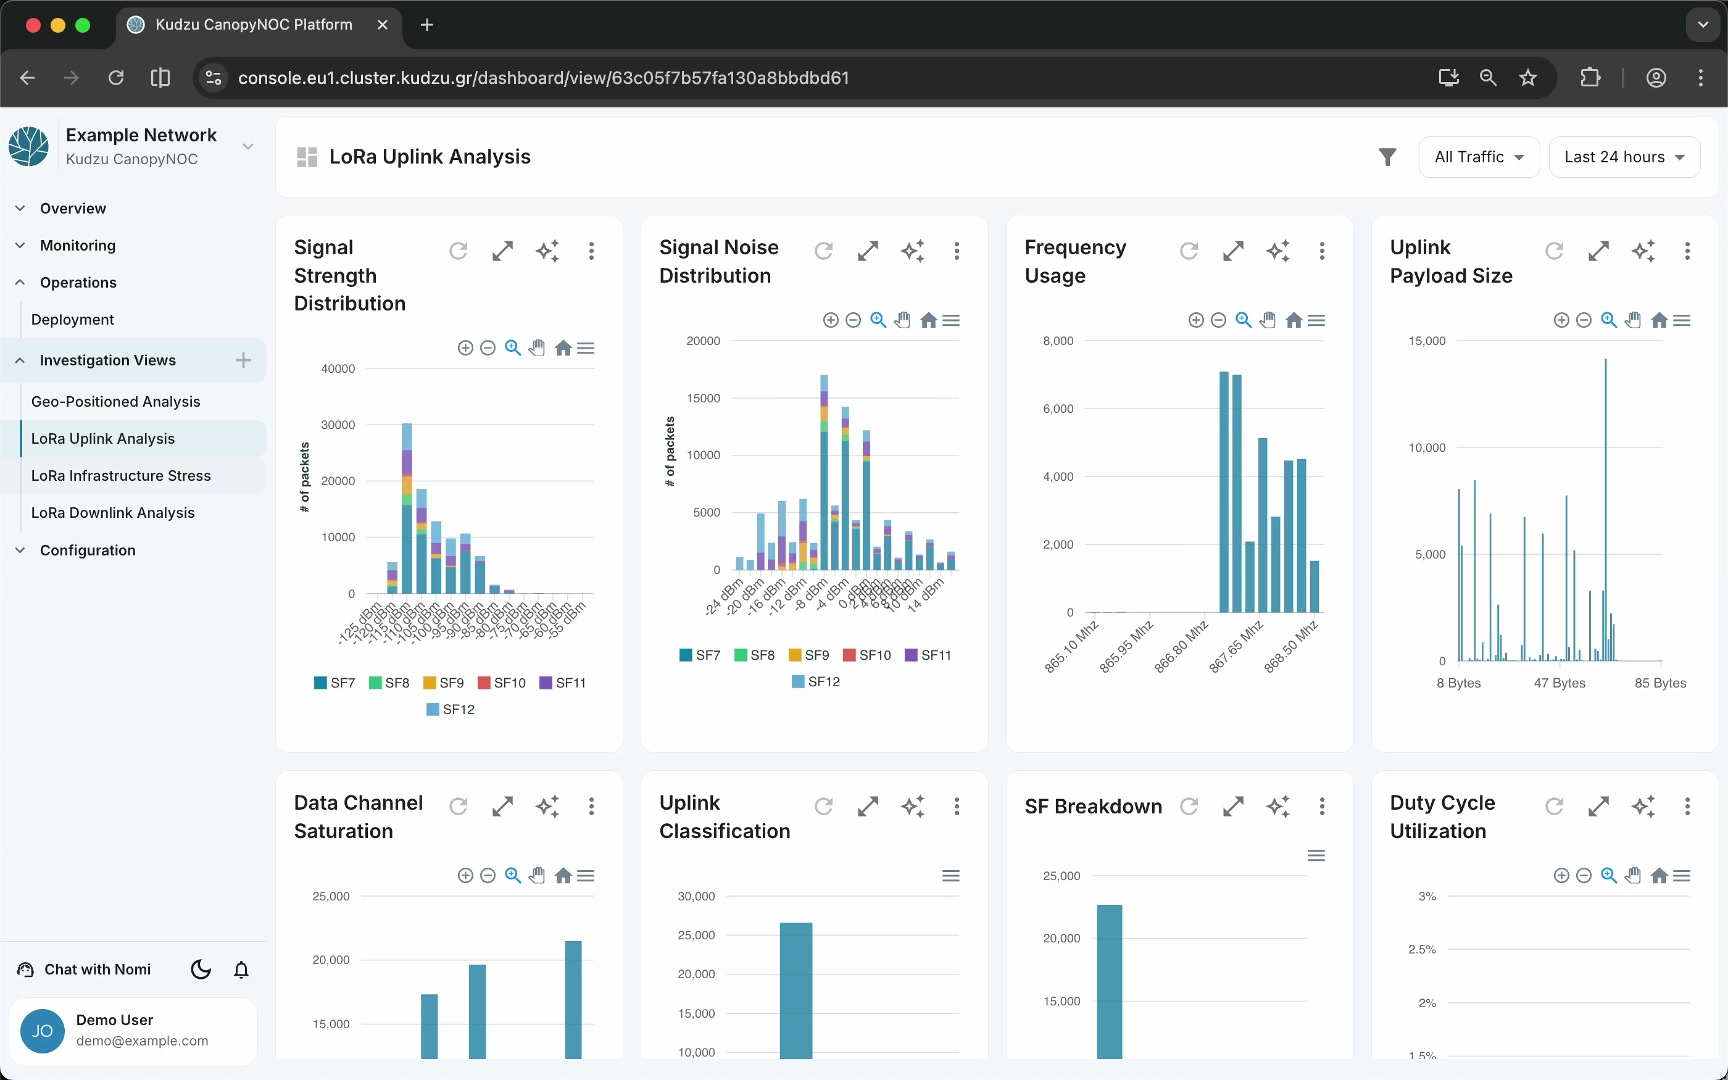Open the Example Network switcher chevron
The height and width of the screenshot is (1080, 1728).
tap(248, 146)
